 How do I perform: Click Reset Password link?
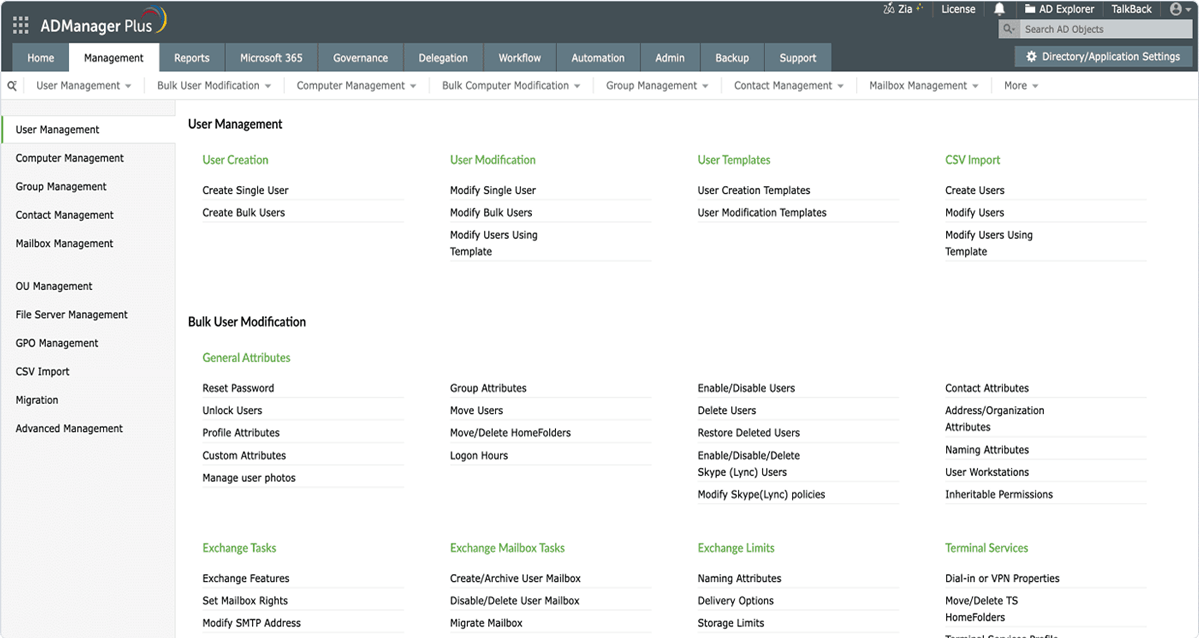[x=238, y=388]
